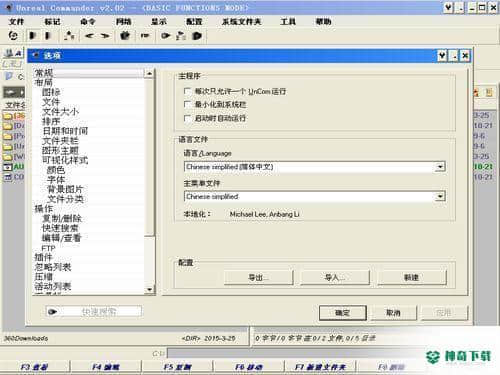Click the back arrow toolbar icon

click(x=89, y=35)
